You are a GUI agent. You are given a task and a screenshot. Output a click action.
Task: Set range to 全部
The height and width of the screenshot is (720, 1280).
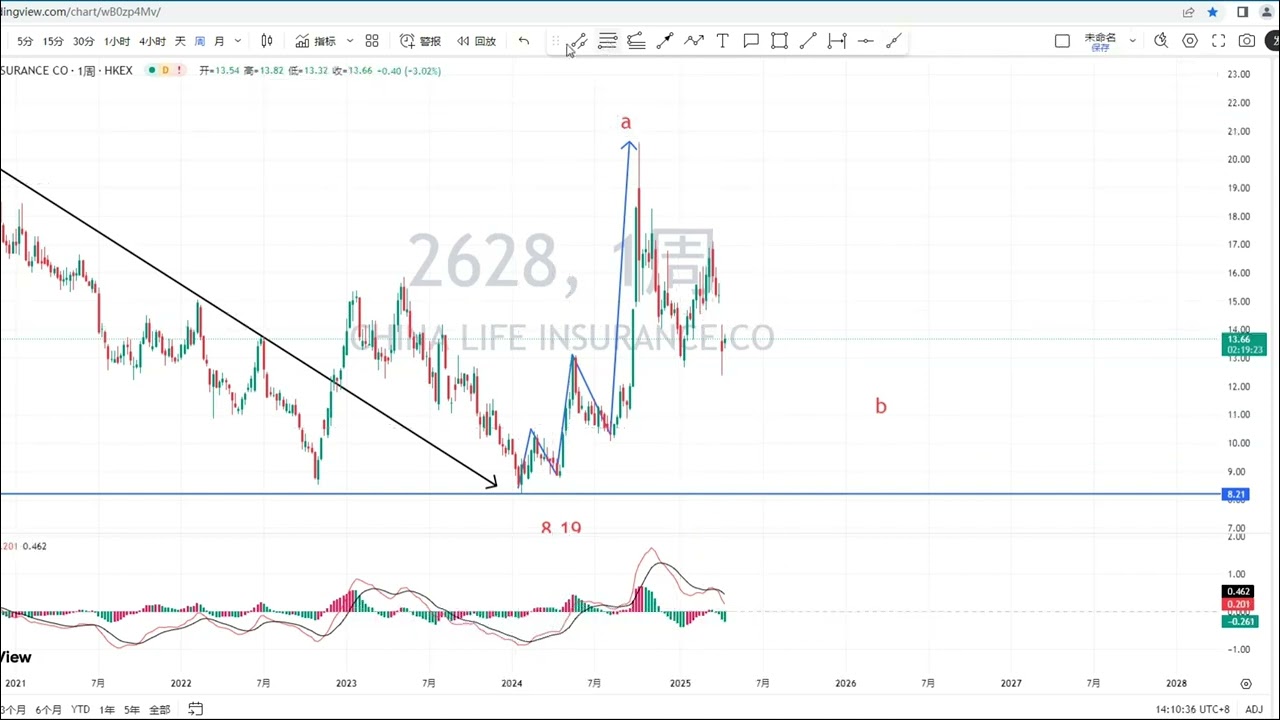tap(159, 709)
